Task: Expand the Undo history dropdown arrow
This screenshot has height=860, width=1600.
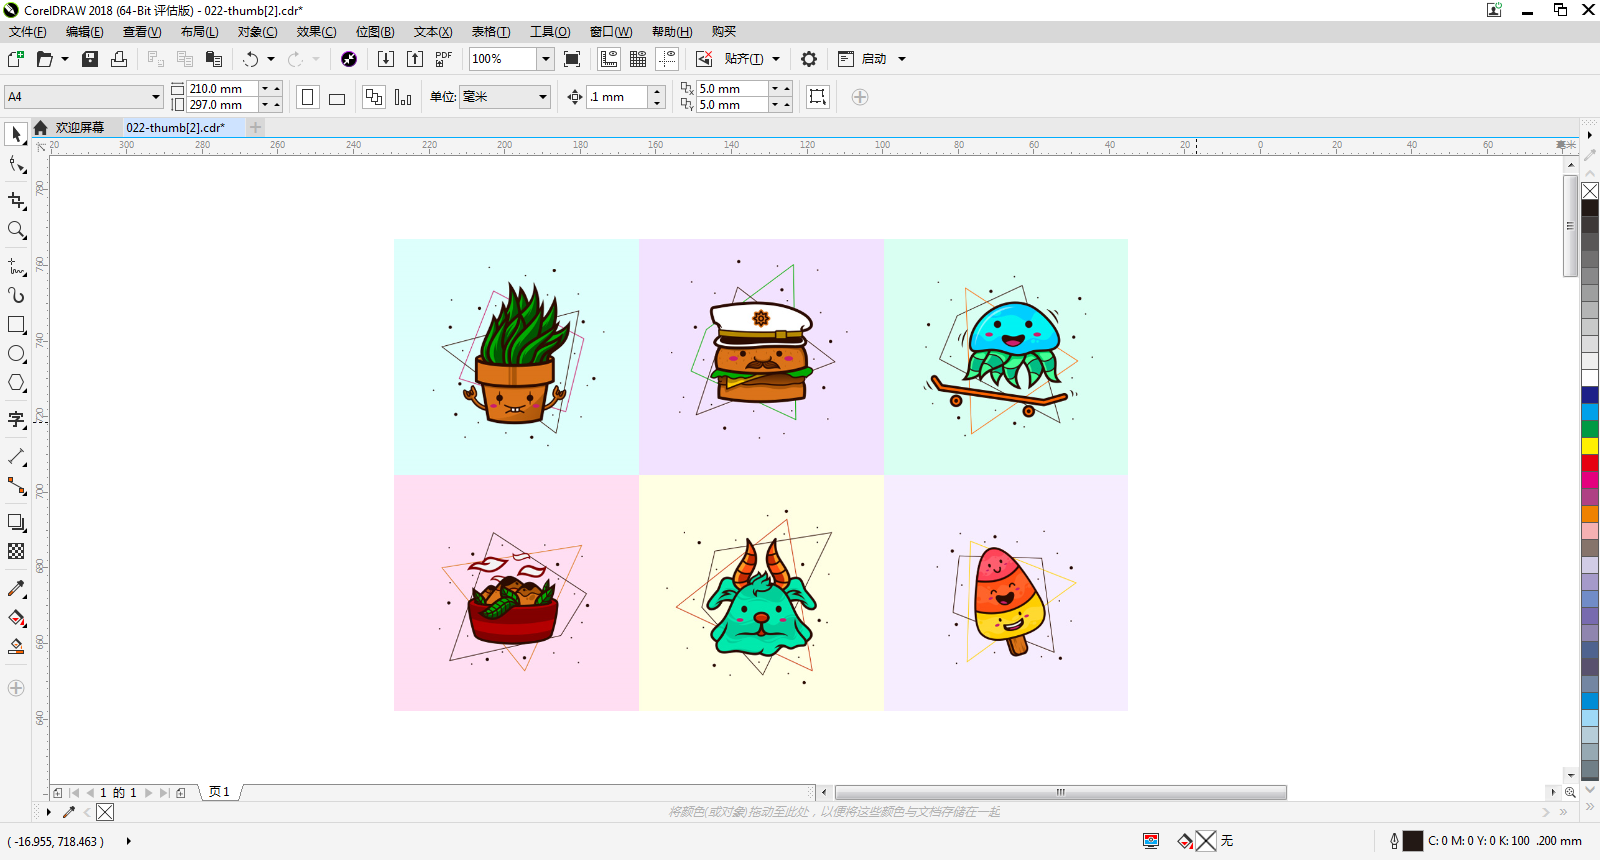Action: (x=271, y=59)
